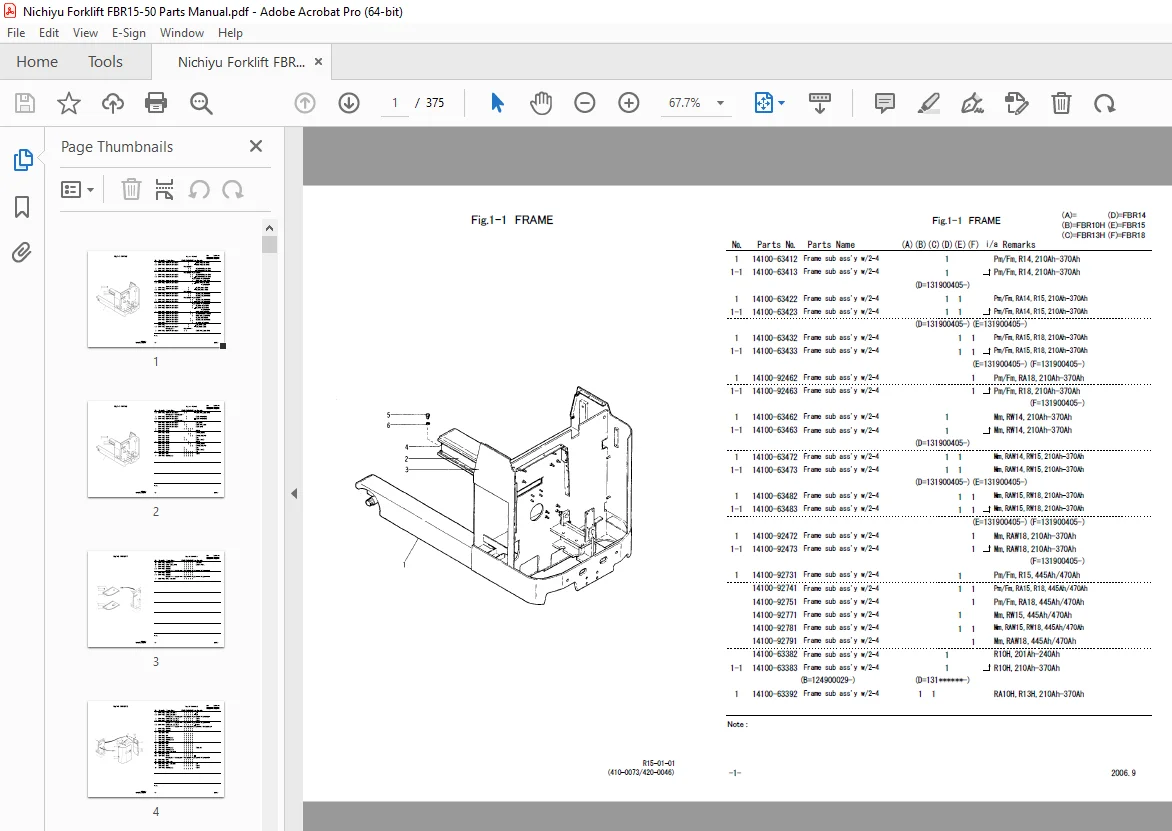Select page 2 thumbnail
This screenshot has height=831, width=1172.
click(x=156, y=449)
